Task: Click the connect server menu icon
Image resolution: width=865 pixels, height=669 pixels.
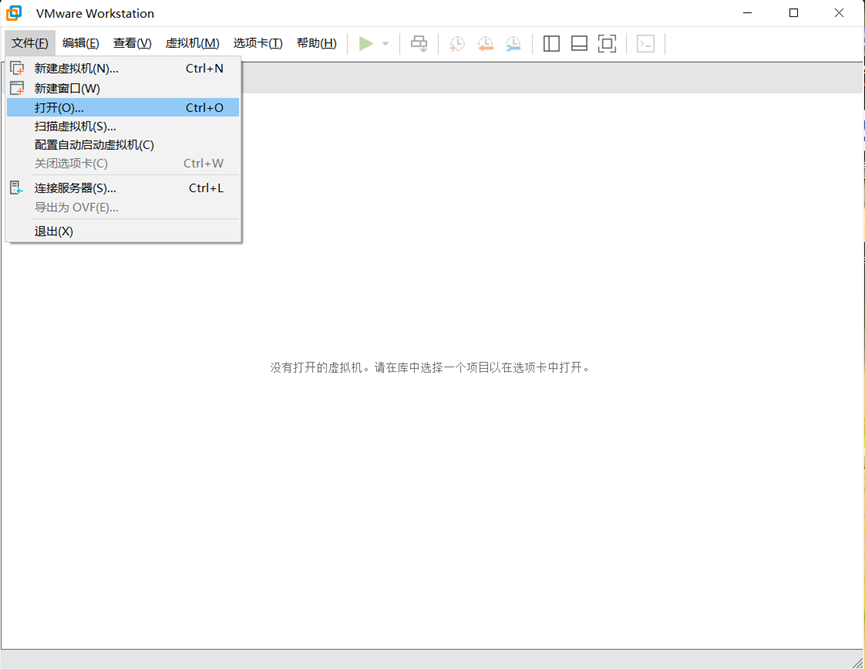Action: point(17,188)
